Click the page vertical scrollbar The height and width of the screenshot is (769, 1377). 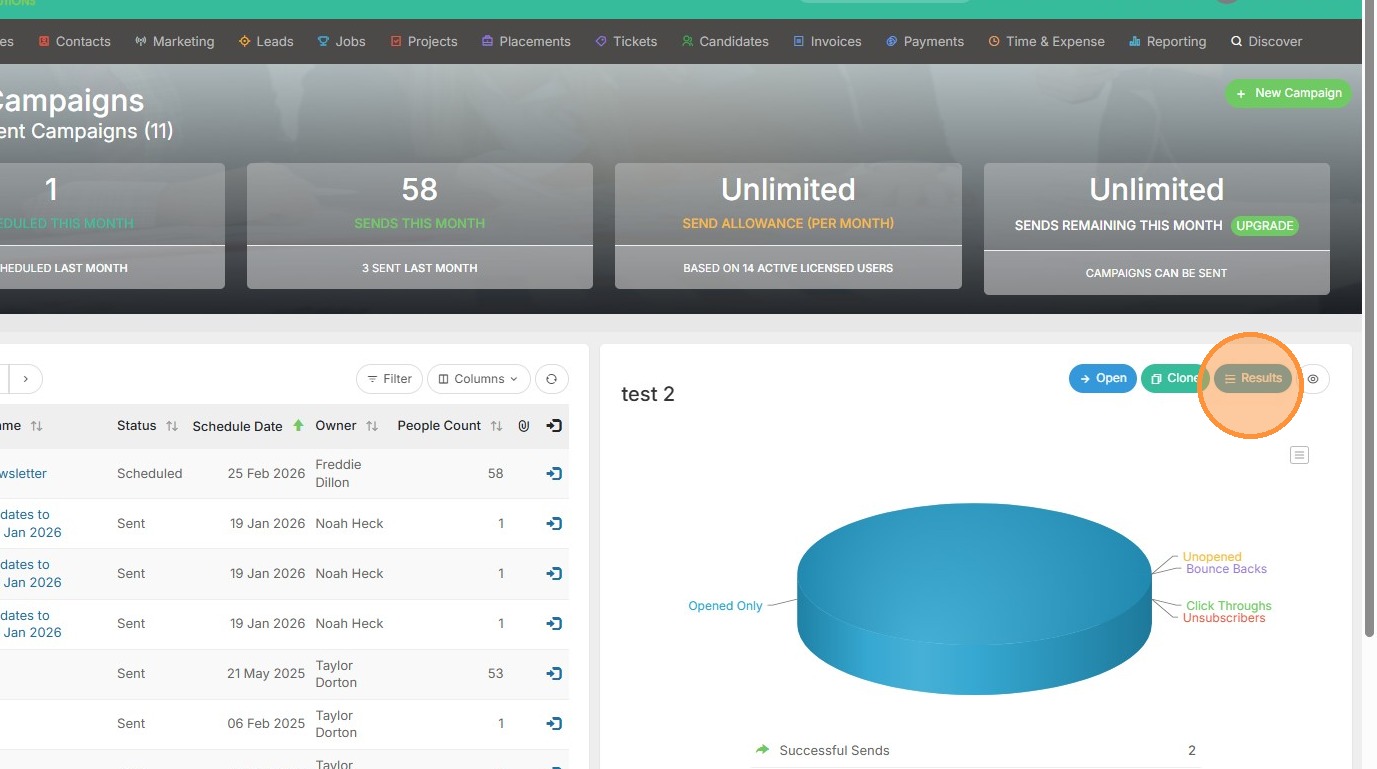click(1370, 320)
